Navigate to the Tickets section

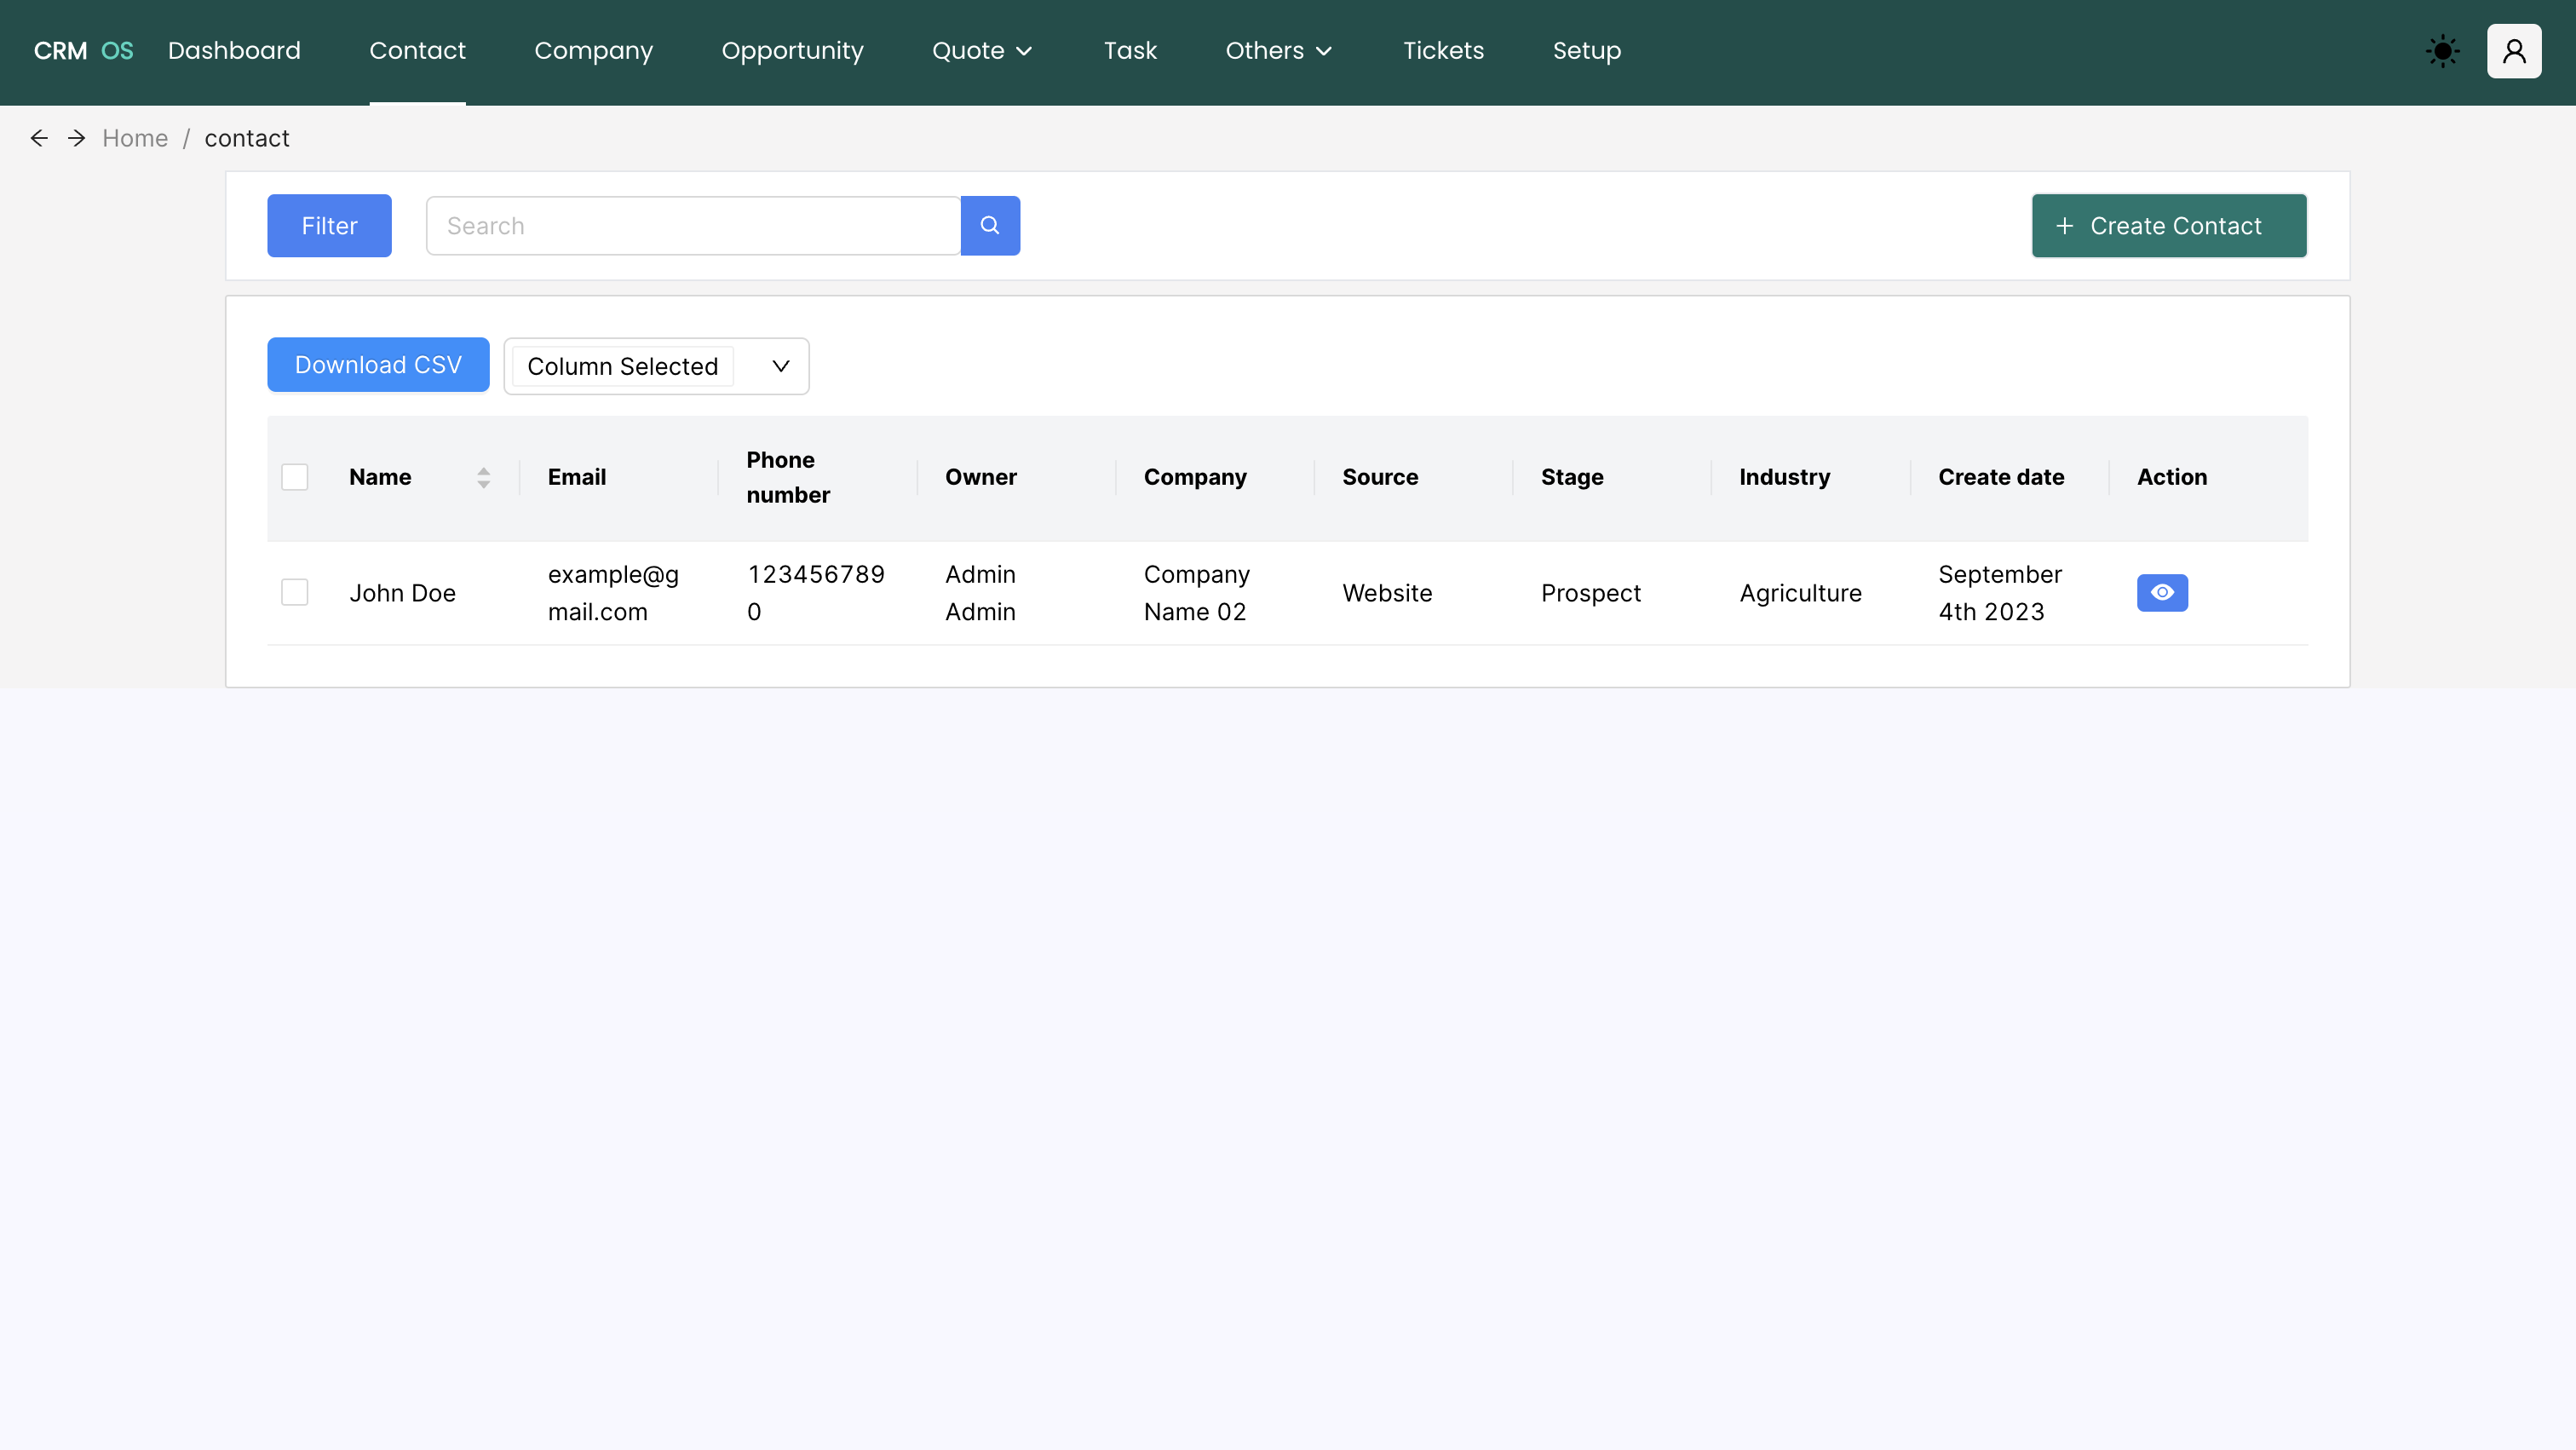pyautogui.click(x=1443, y=51)
